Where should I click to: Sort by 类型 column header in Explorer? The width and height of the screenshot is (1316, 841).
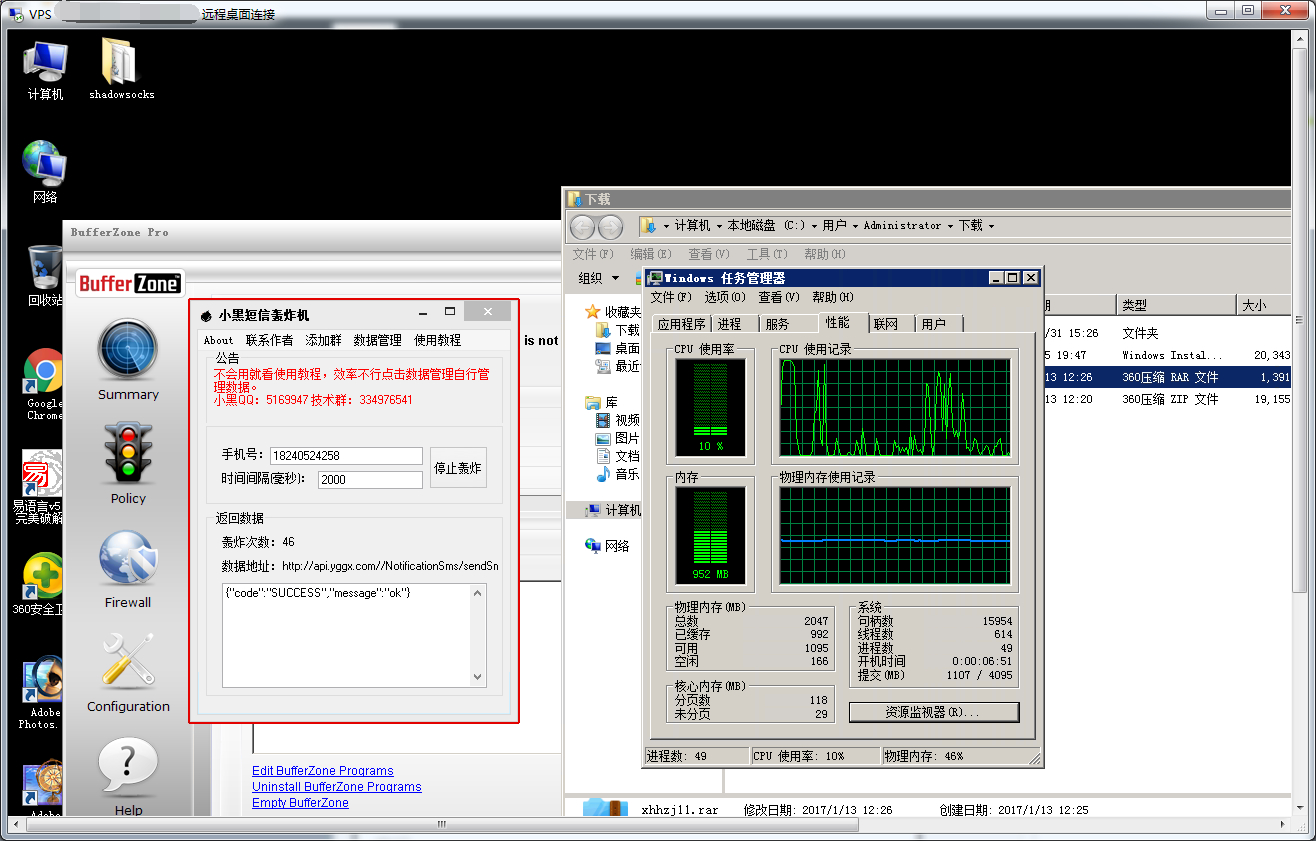click(x=1176, y=305)
